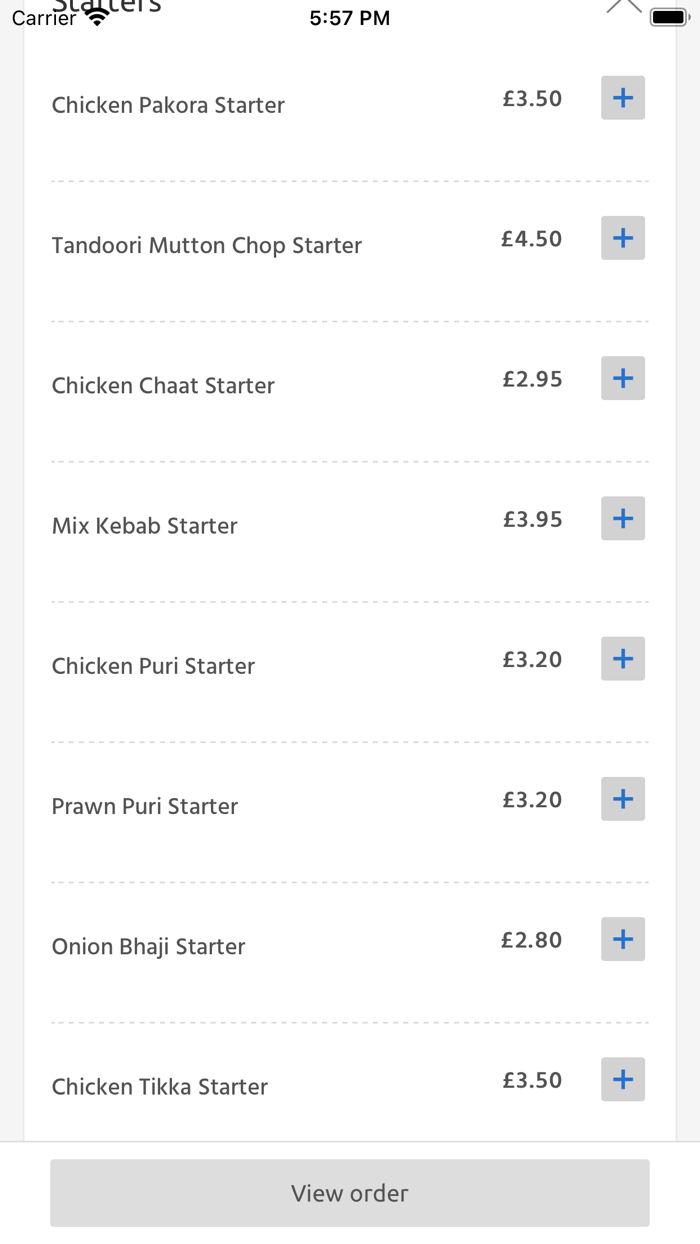Tap the battery indicator in the status bar
Screen dimensions: 700x1244
point(668,15)
